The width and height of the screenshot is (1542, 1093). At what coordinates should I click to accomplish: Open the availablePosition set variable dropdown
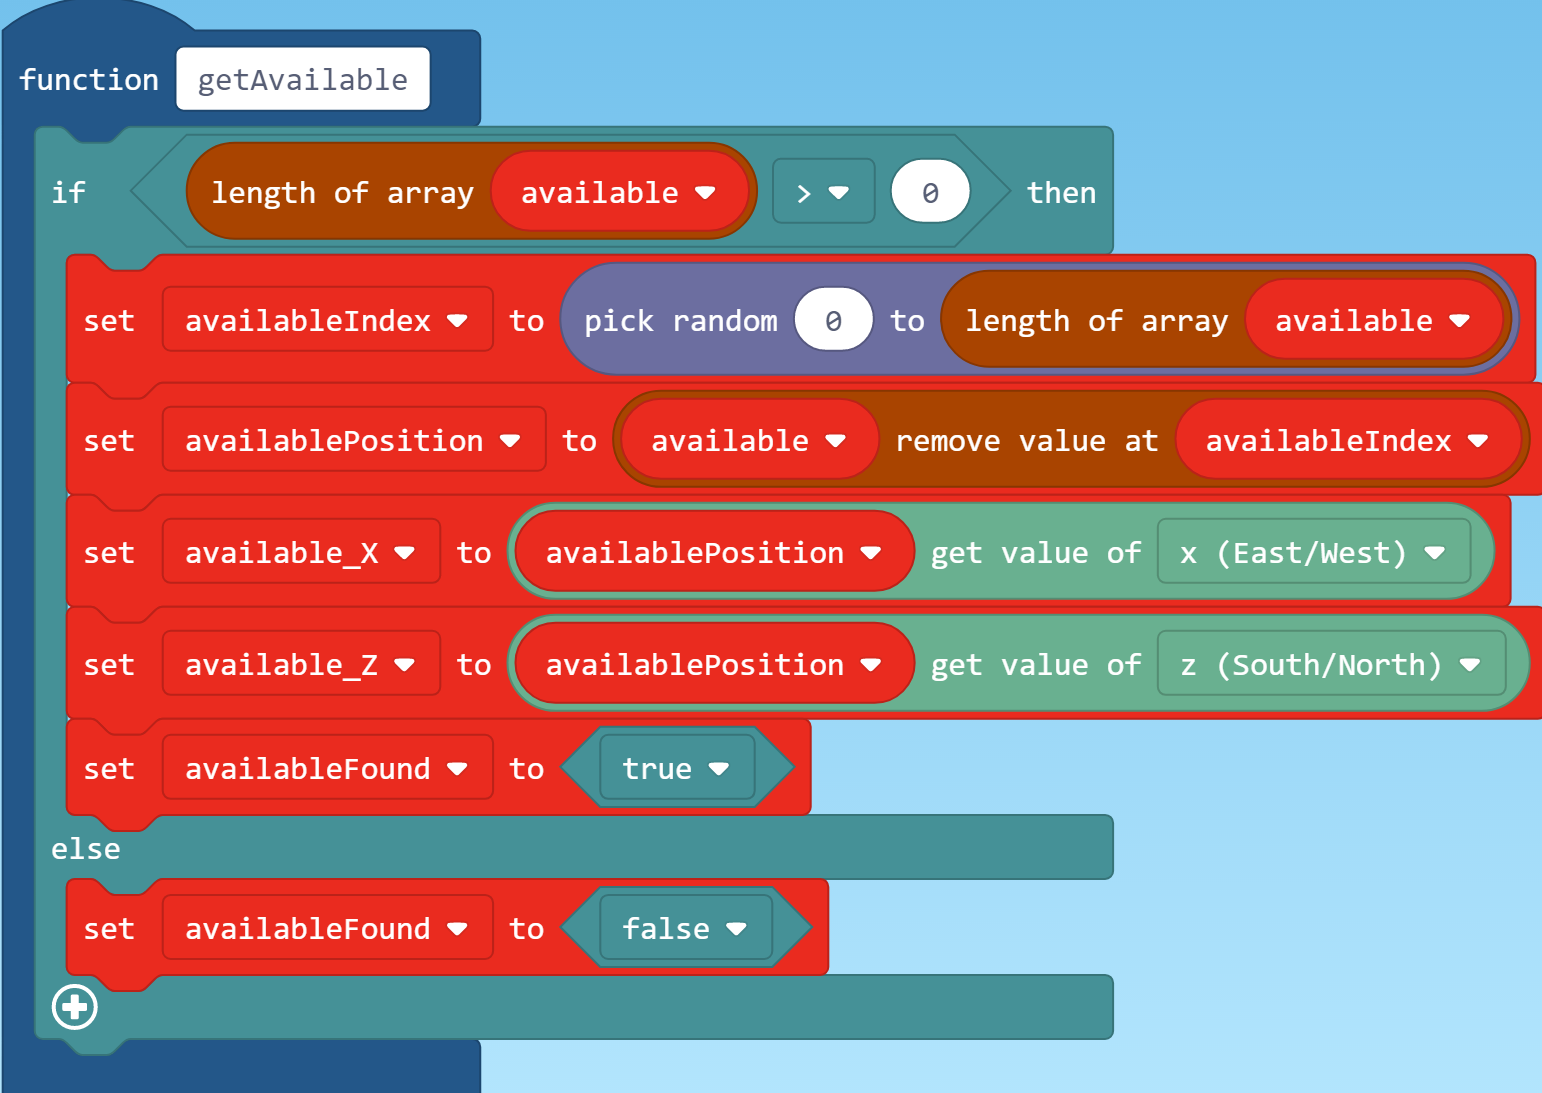[x=510, y=441]
